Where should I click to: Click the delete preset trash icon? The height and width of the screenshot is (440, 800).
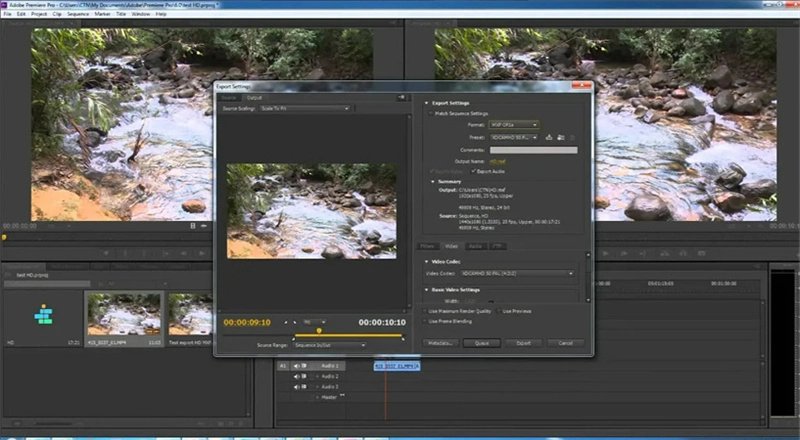coord(572,137)
